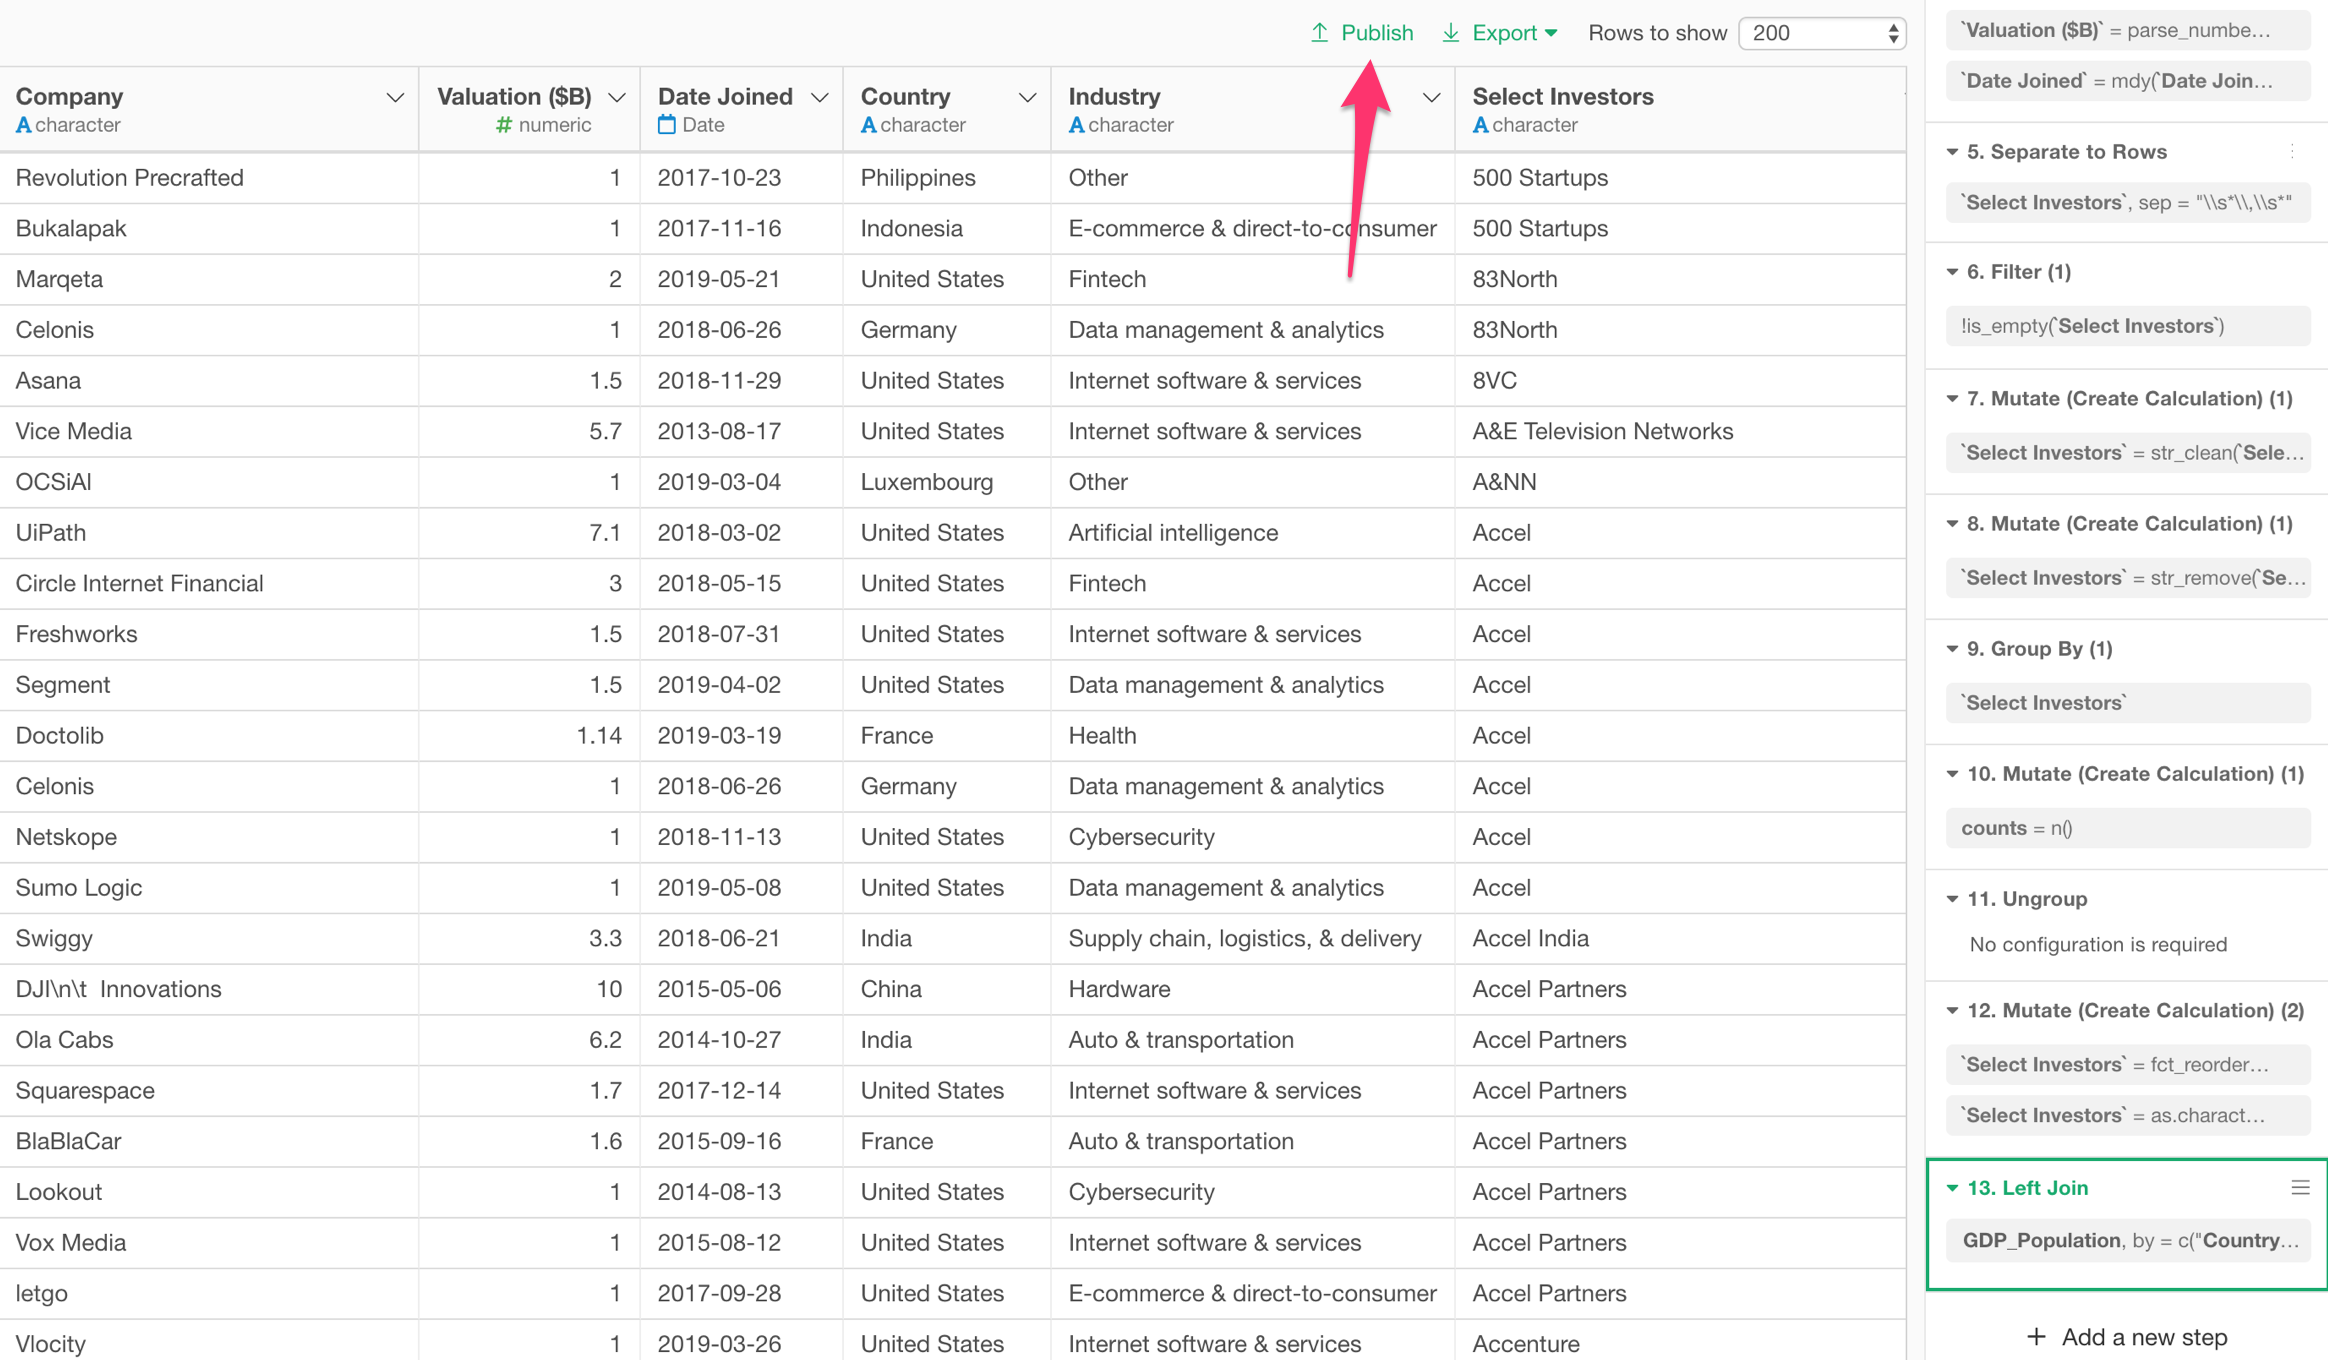Open the Company column dropdown menu
This screenshot has width=2328, height=1360.
pyautogui.click(x=395, y=97)
